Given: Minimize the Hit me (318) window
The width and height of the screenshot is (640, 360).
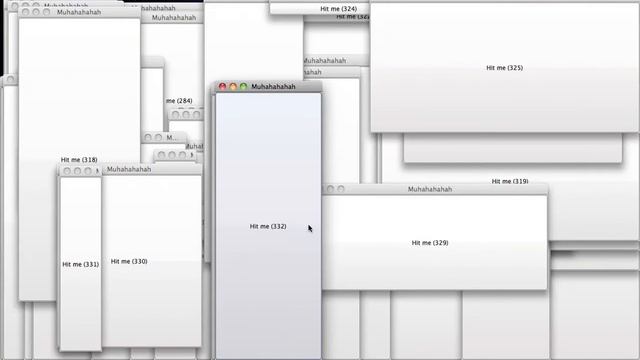Looking at the screenshot, I should pyautogui.click(x=36, y=12).
